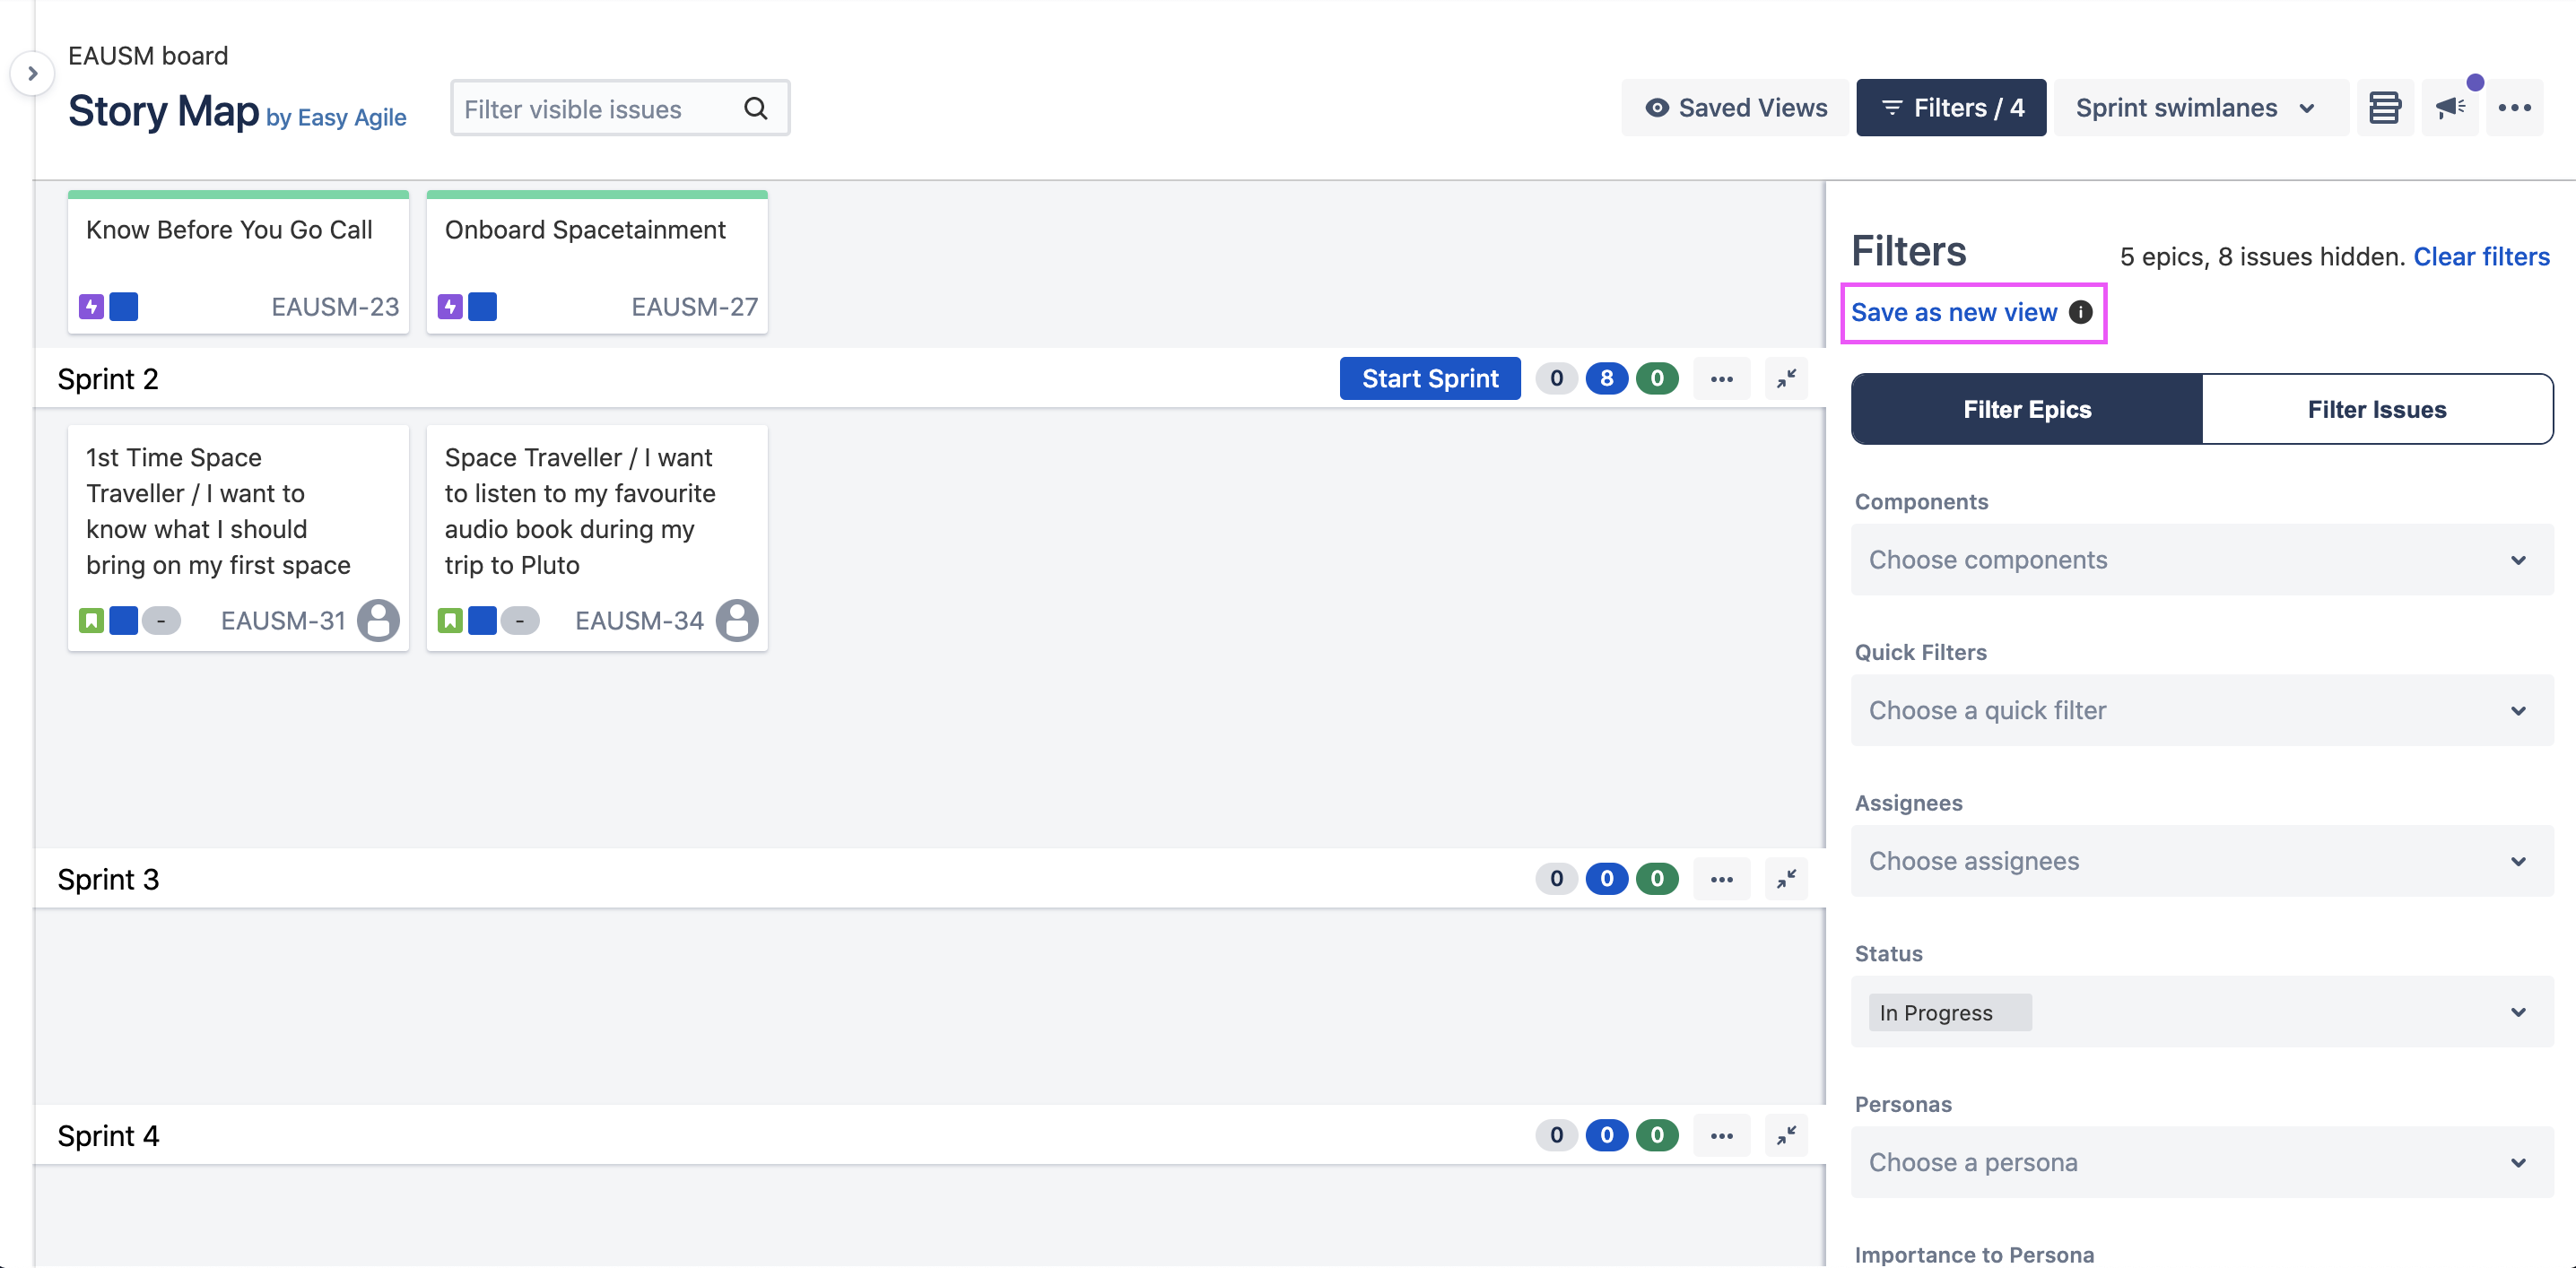Open the Status dropdown showing In Progress
Screen dimensions: 2576x1268
(x=2201, y=1012)
